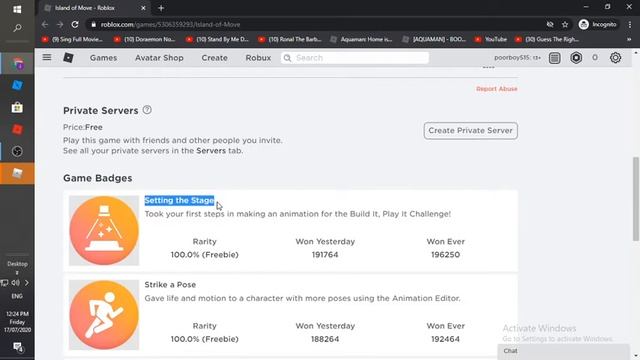The width and height of the screenshot is (640, 360).
Task: Open the Strike a Pose badge title
Action: click(170, 284)
